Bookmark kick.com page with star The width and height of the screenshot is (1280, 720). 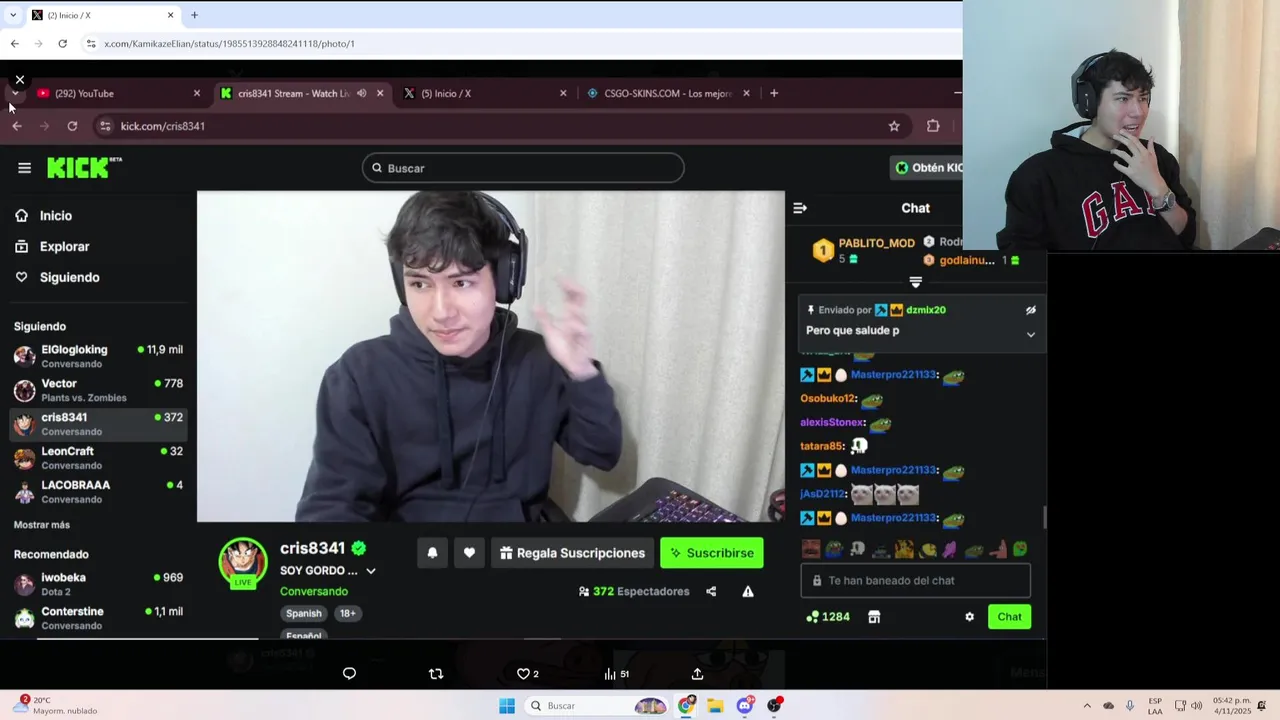tap(894, 126)
